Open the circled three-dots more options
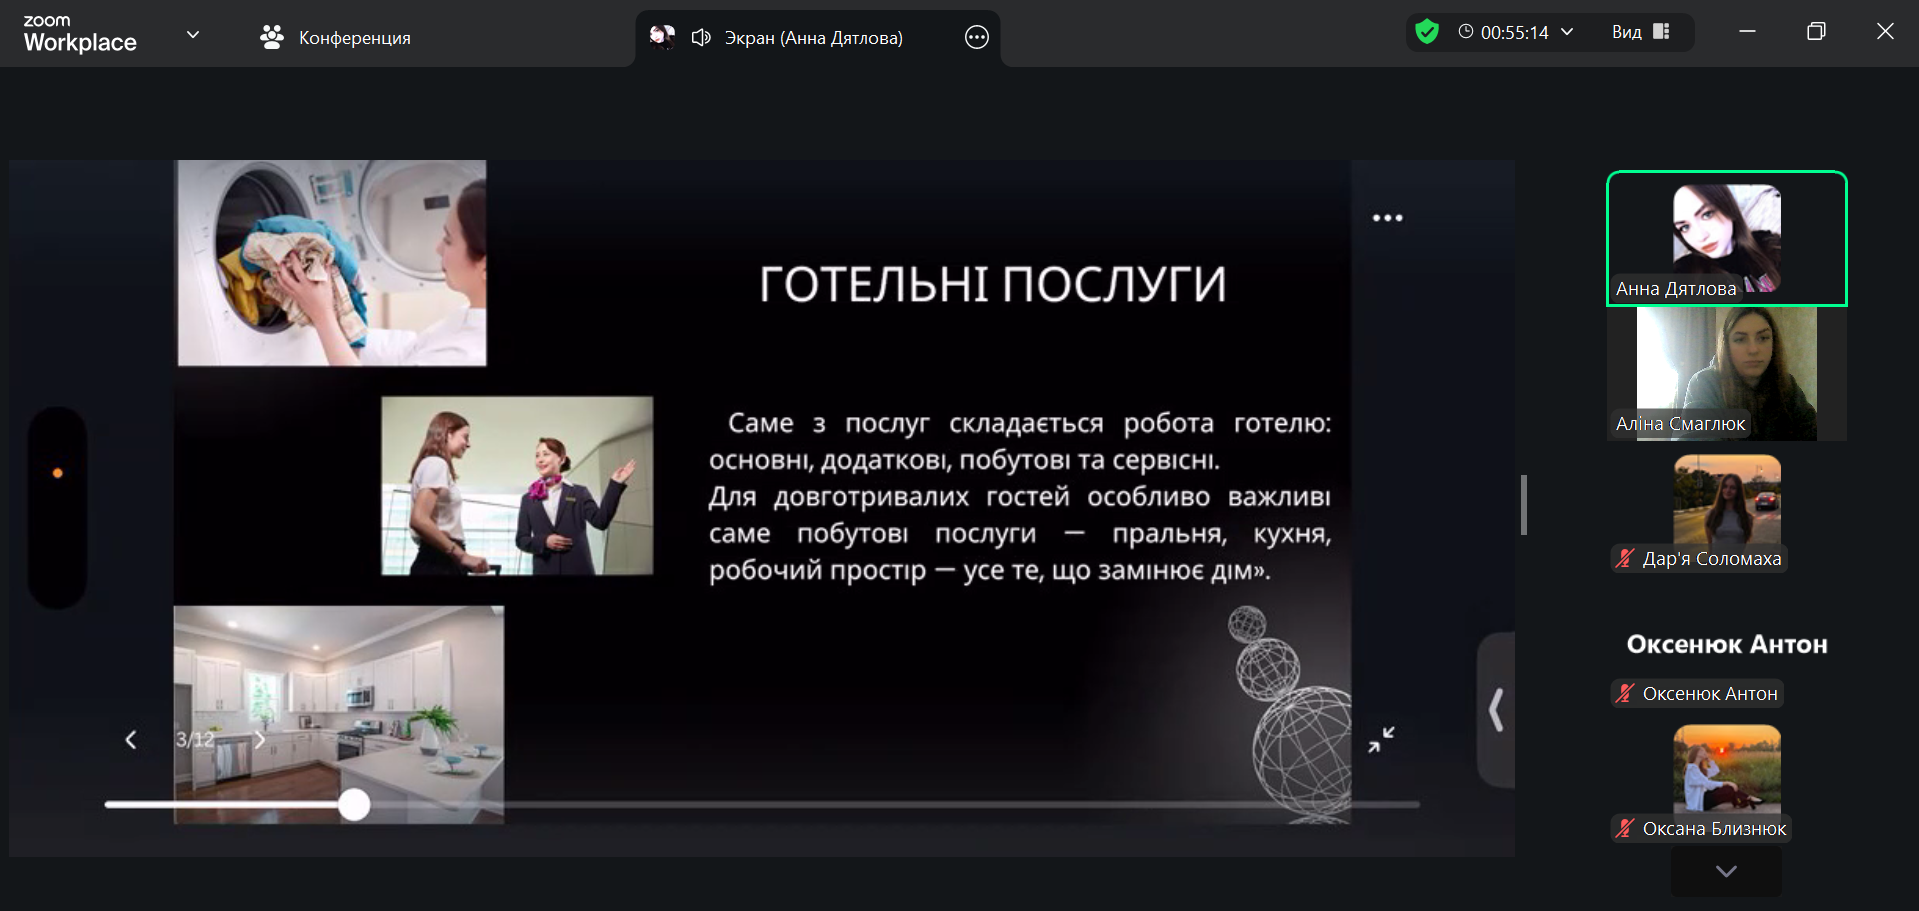 (x=976, y=38)
